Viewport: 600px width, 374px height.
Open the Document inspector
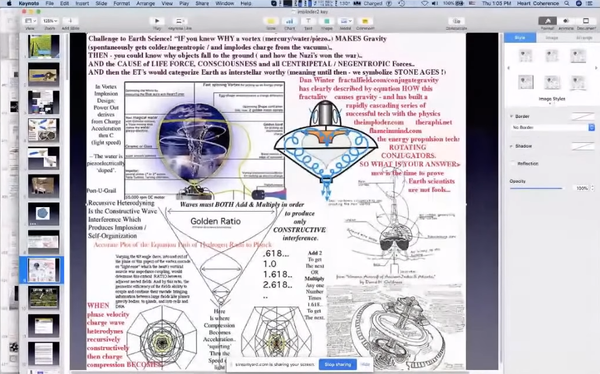click(586, 21)
